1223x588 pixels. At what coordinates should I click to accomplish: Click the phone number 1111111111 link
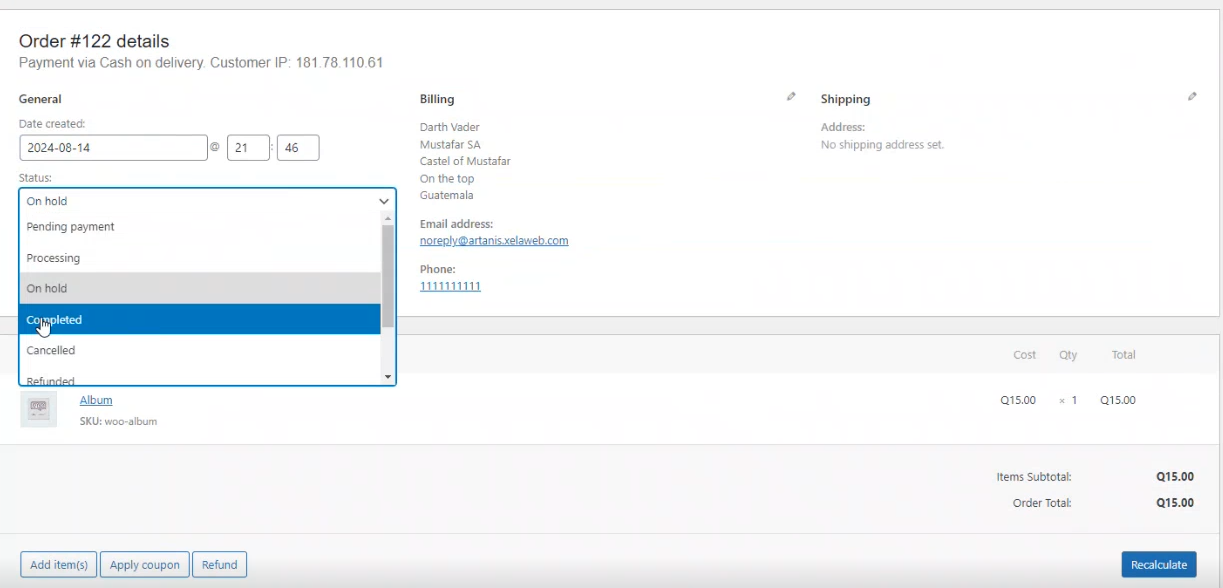[450, 286]
